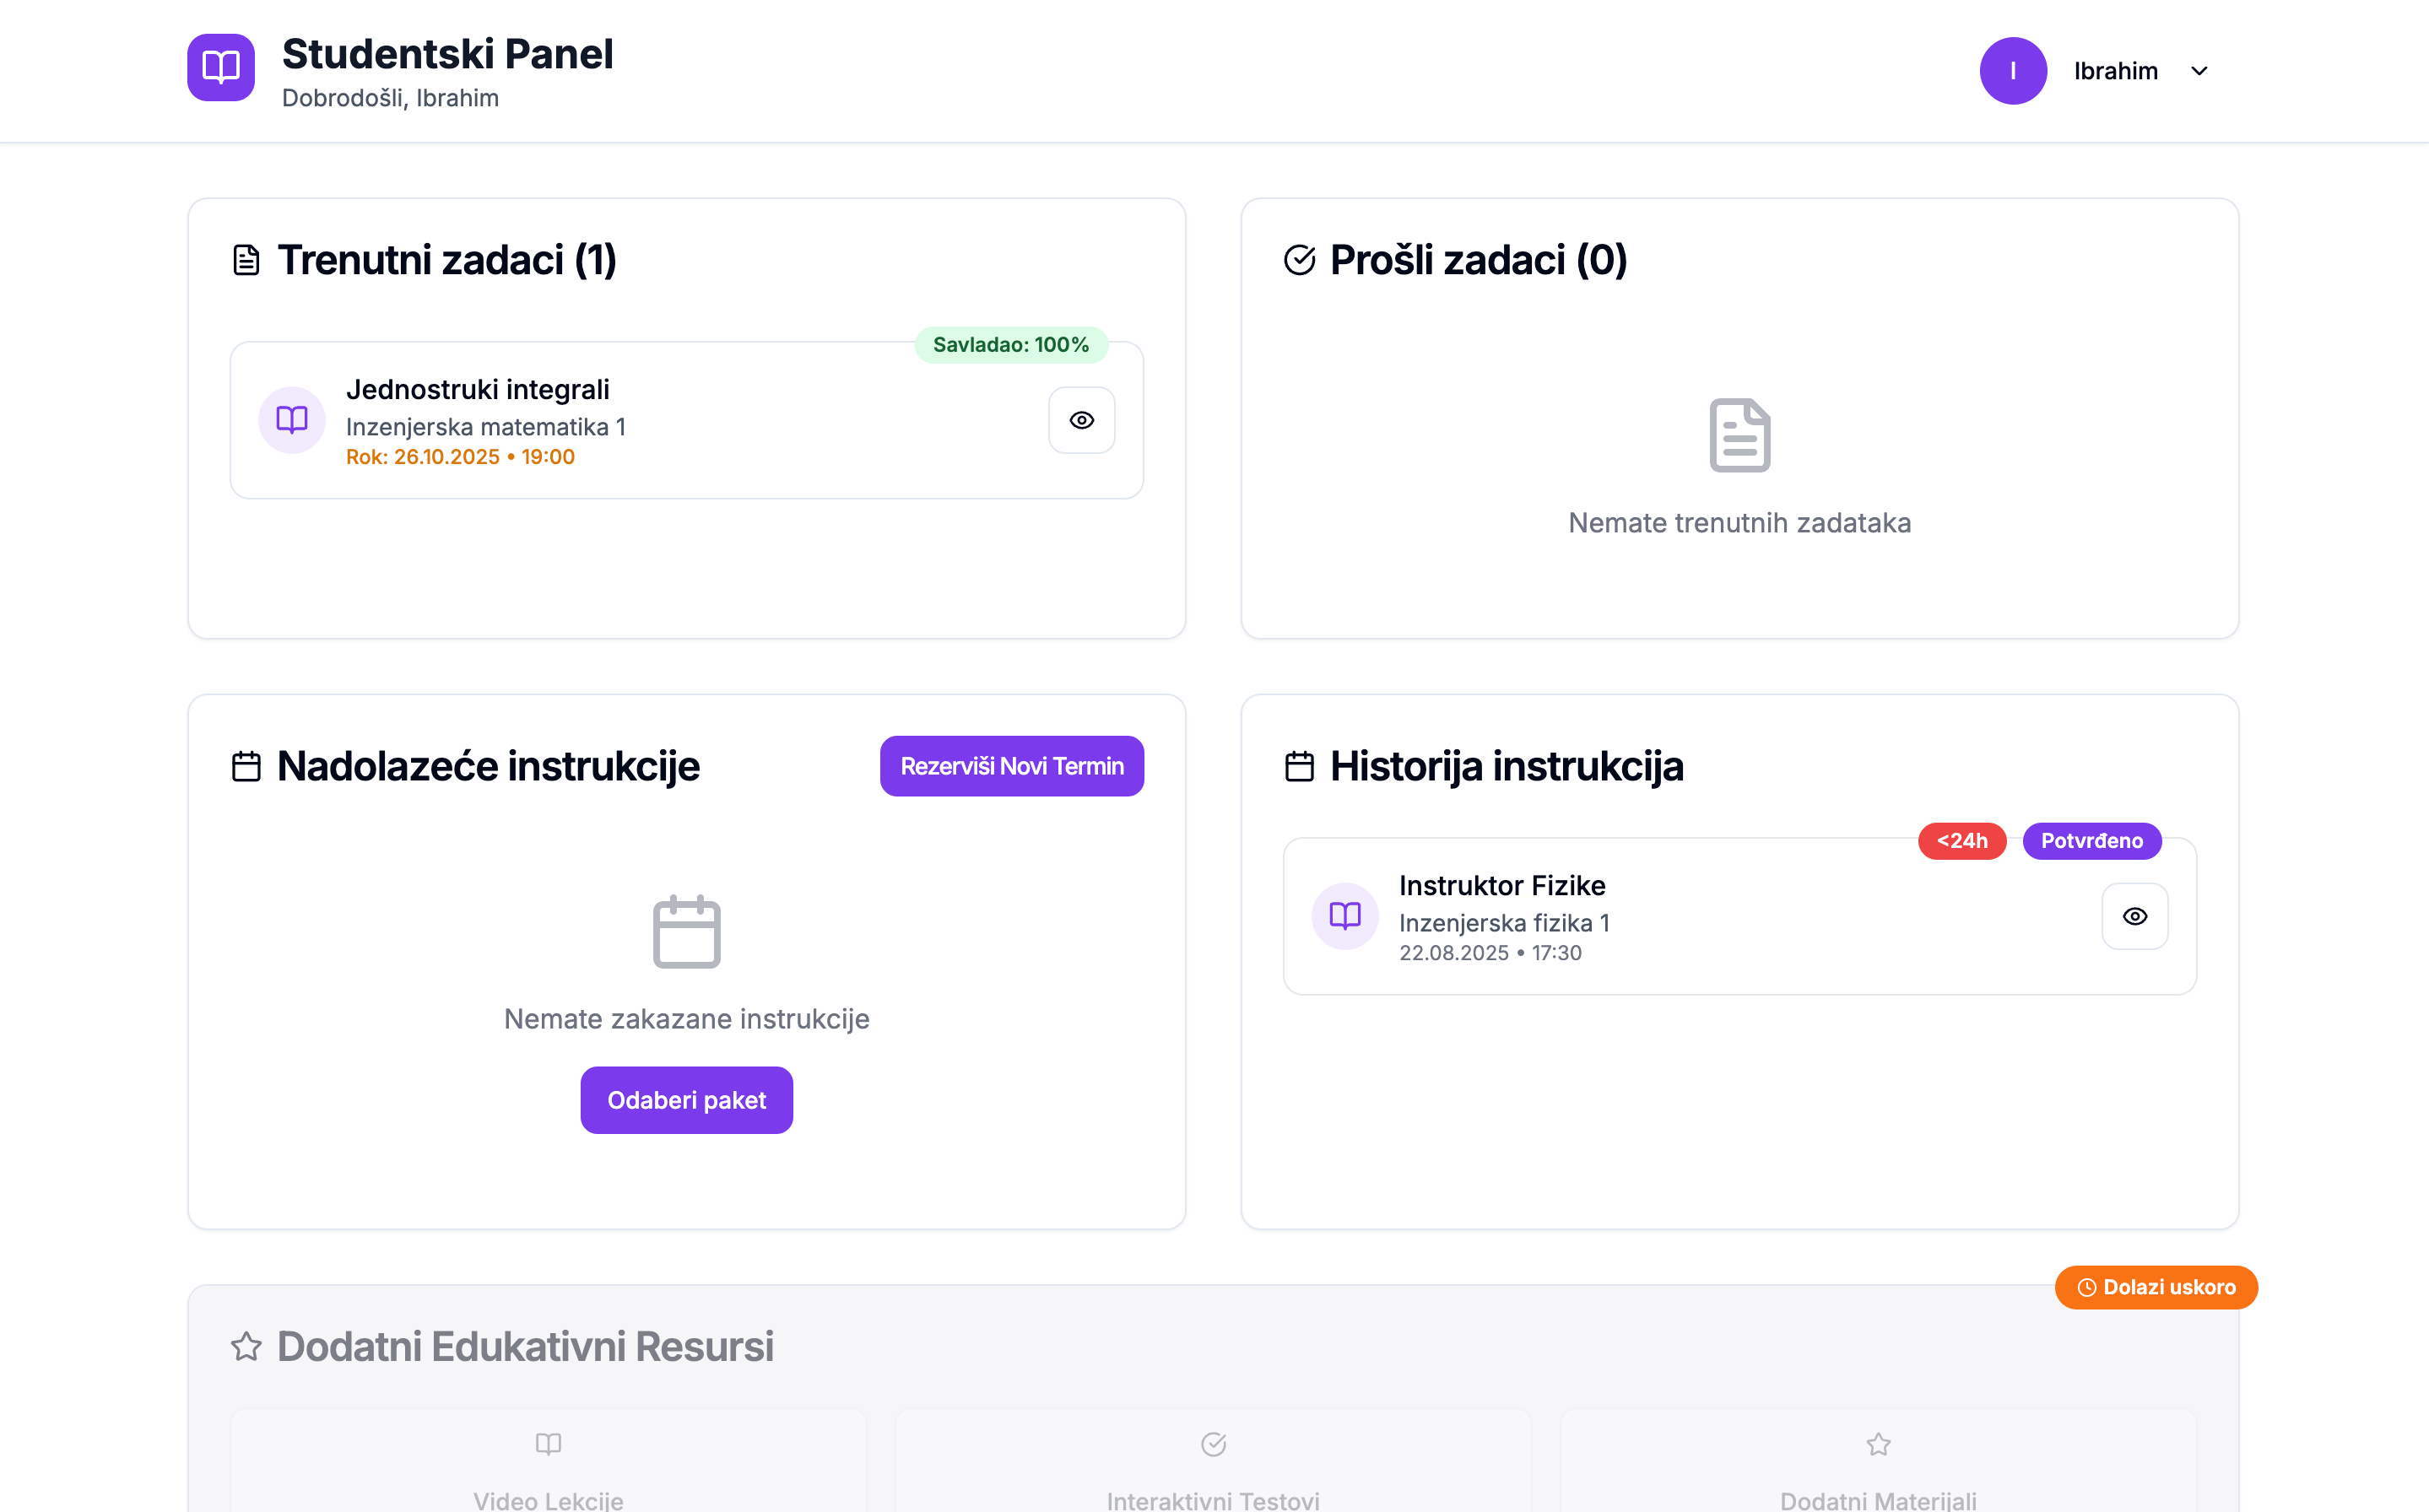Screen dimensions: 2429x1512
Task: Click the Video Lekcije book icon
Action: (x=548, y=1443)
